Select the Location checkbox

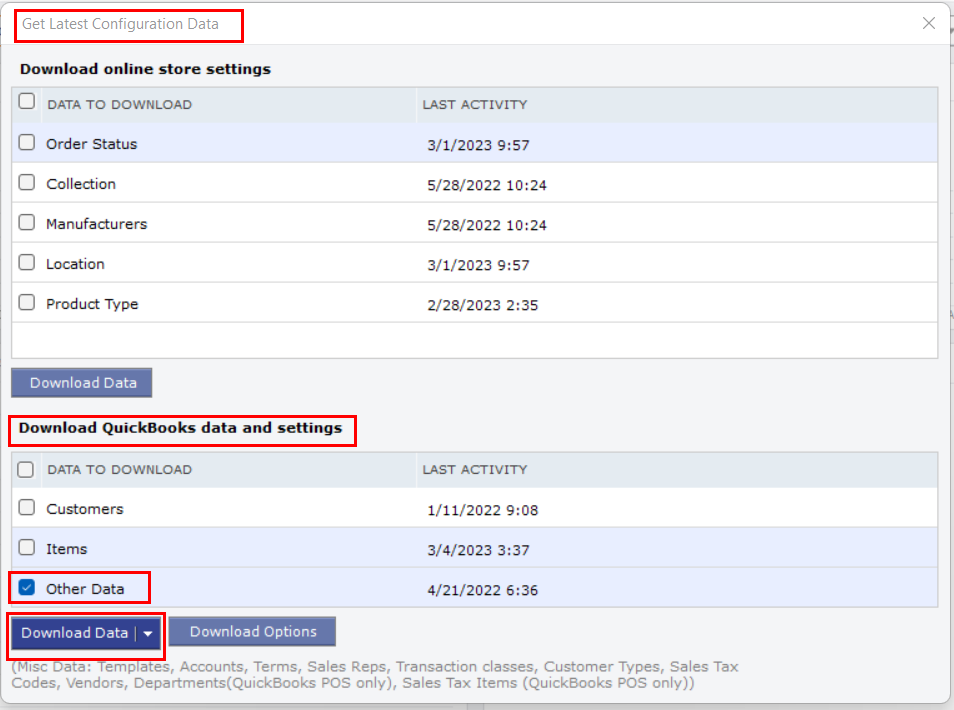coord(27,263)
